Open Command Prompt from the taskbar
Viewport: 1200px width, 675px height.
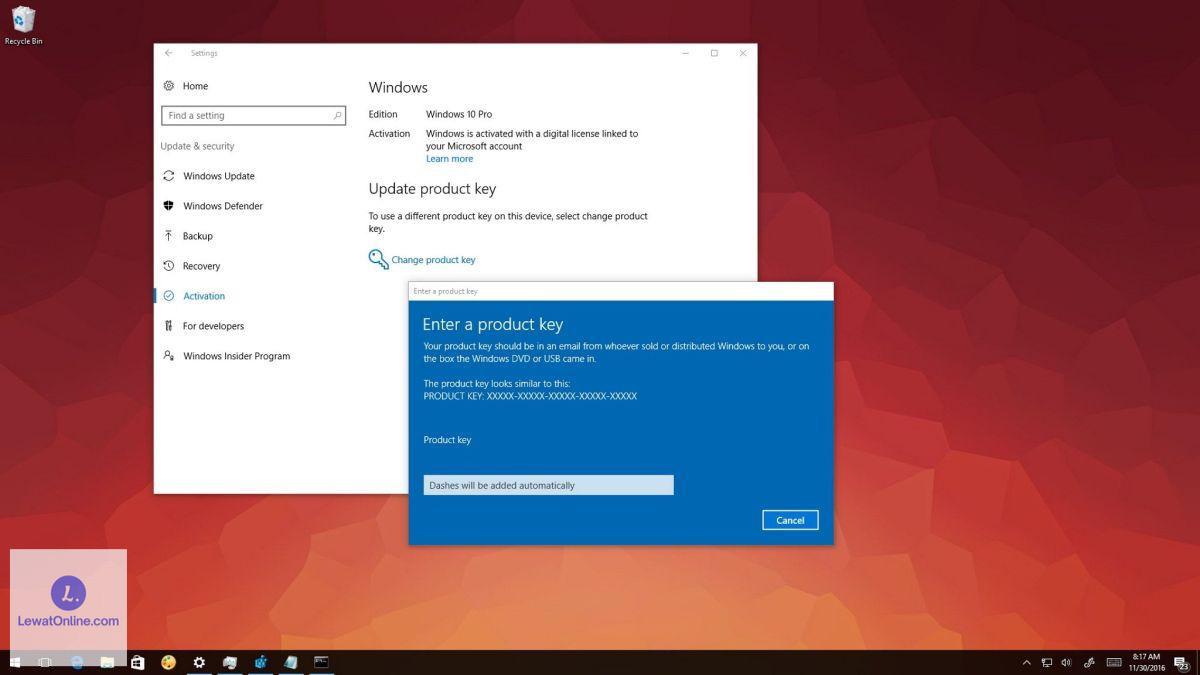(x=321, y=662)
